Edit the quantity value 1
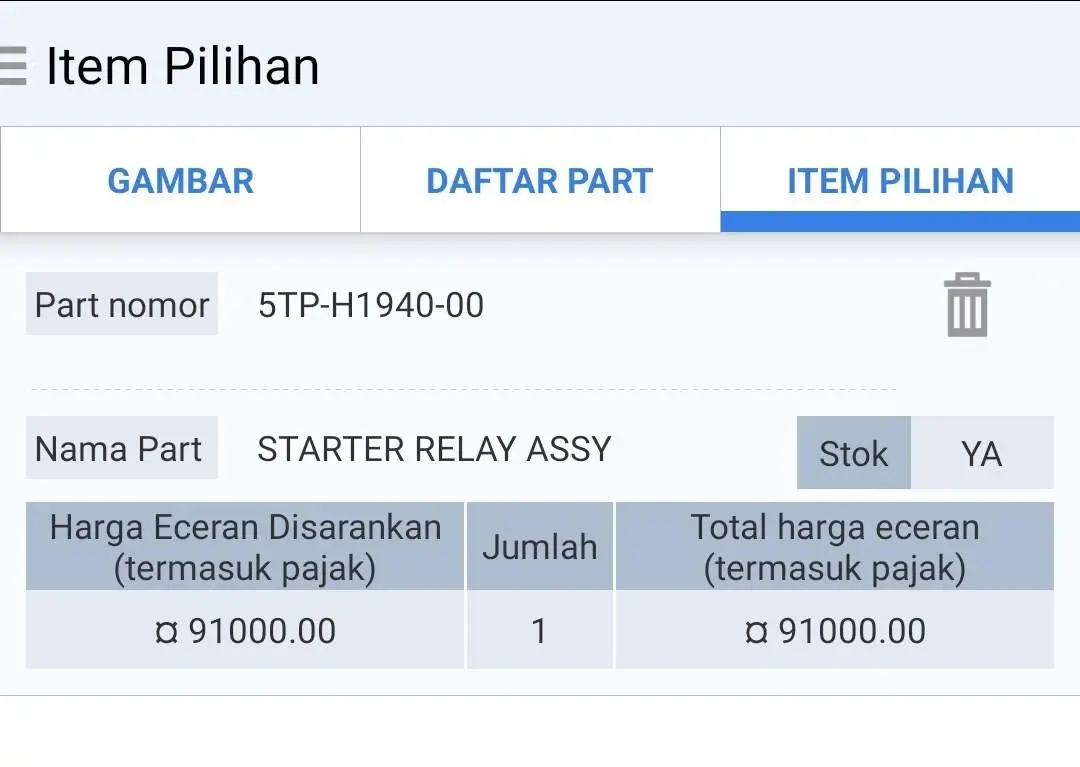This screenshot has height=767, width=1080. [540, 630]
